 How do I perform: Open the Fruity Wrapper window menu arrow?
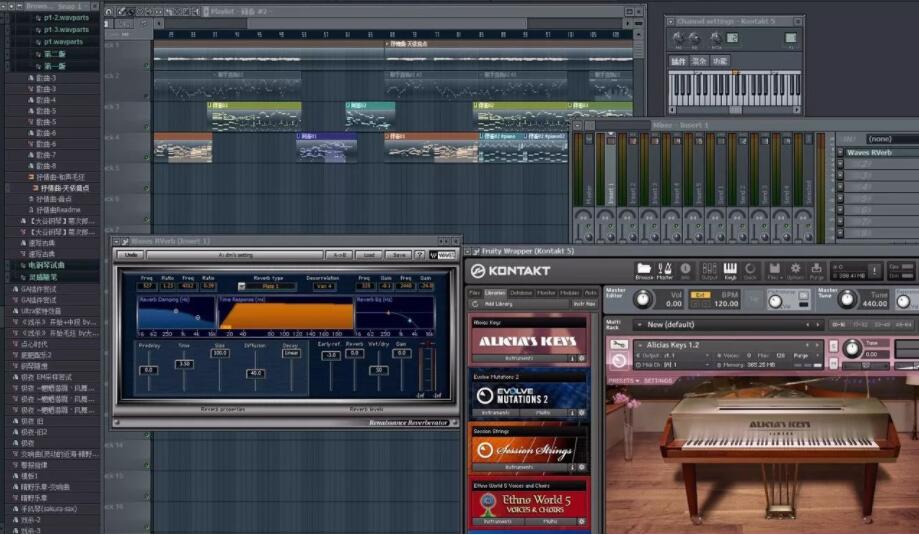[468, 251]
